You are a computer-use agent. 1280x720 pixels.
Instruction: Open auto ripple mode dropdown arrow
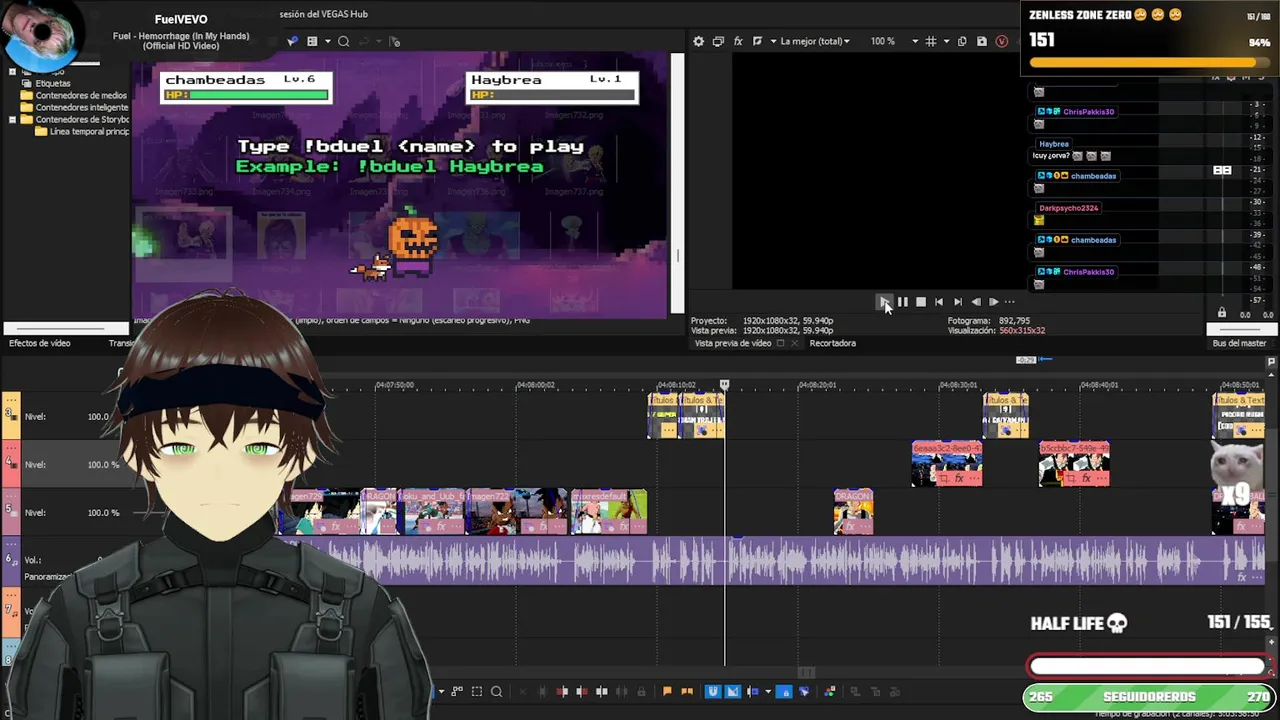(x=768, y=691)
